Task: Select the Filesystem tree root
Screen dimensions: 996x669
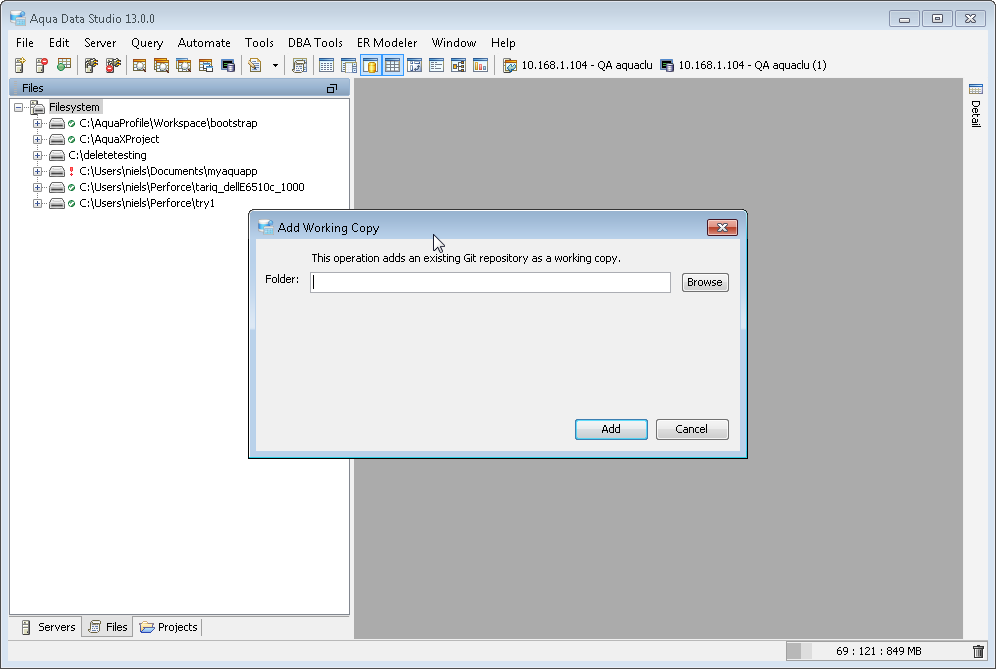Action: click(x=74, y=107)
